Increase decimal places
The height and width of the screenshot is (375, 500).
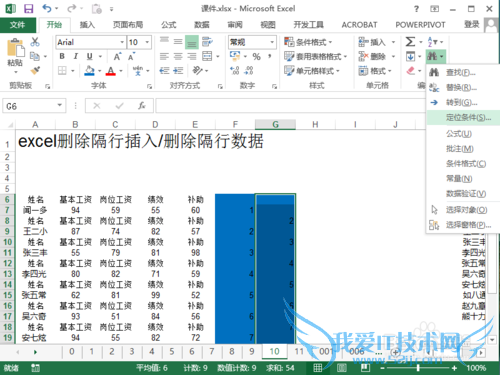pyautogui.click(x=235, y=71)
